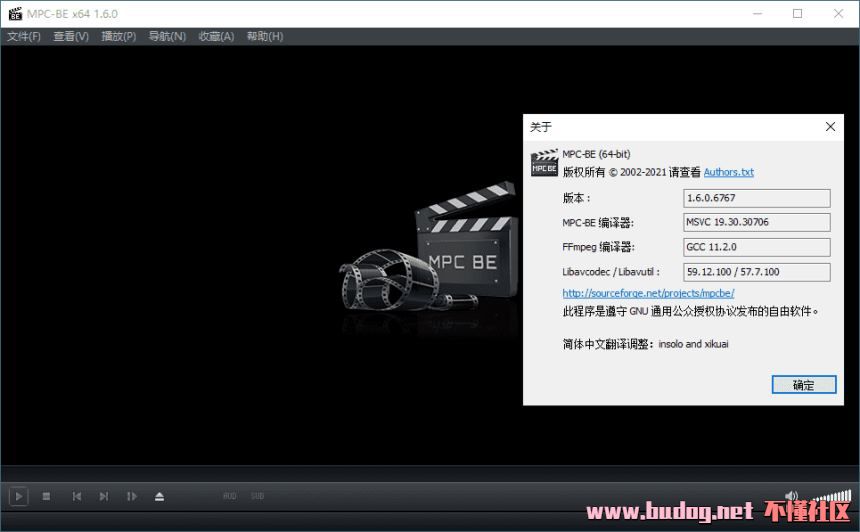Open the 收藏(A) menu
This screenshot has height=532, width=860.
click(x=216, y=36)
